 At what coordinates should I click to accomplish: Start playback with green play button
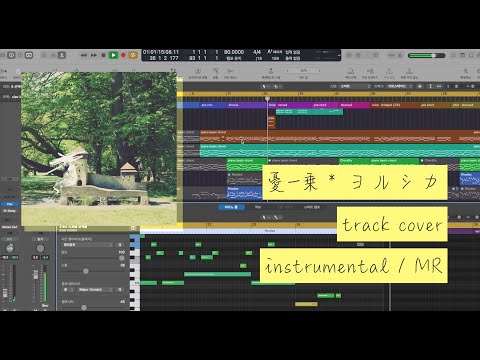[113, 55]
